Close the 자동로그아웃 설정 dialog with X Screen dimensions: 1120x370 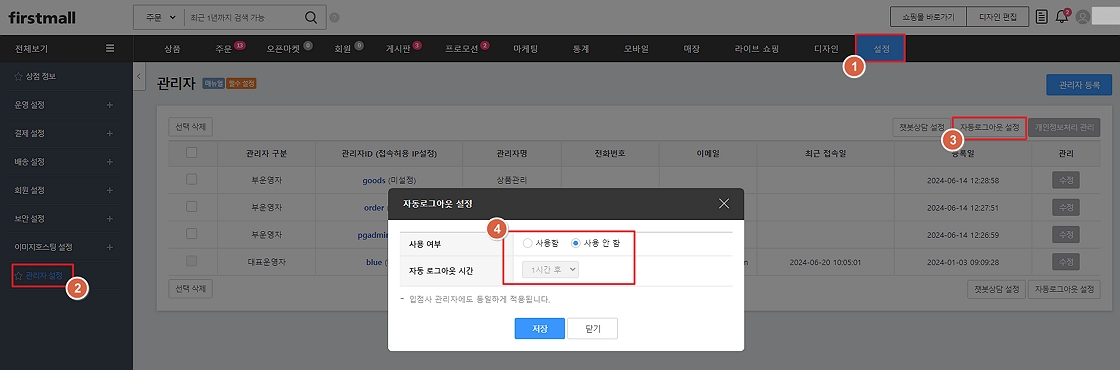point(724,204)
